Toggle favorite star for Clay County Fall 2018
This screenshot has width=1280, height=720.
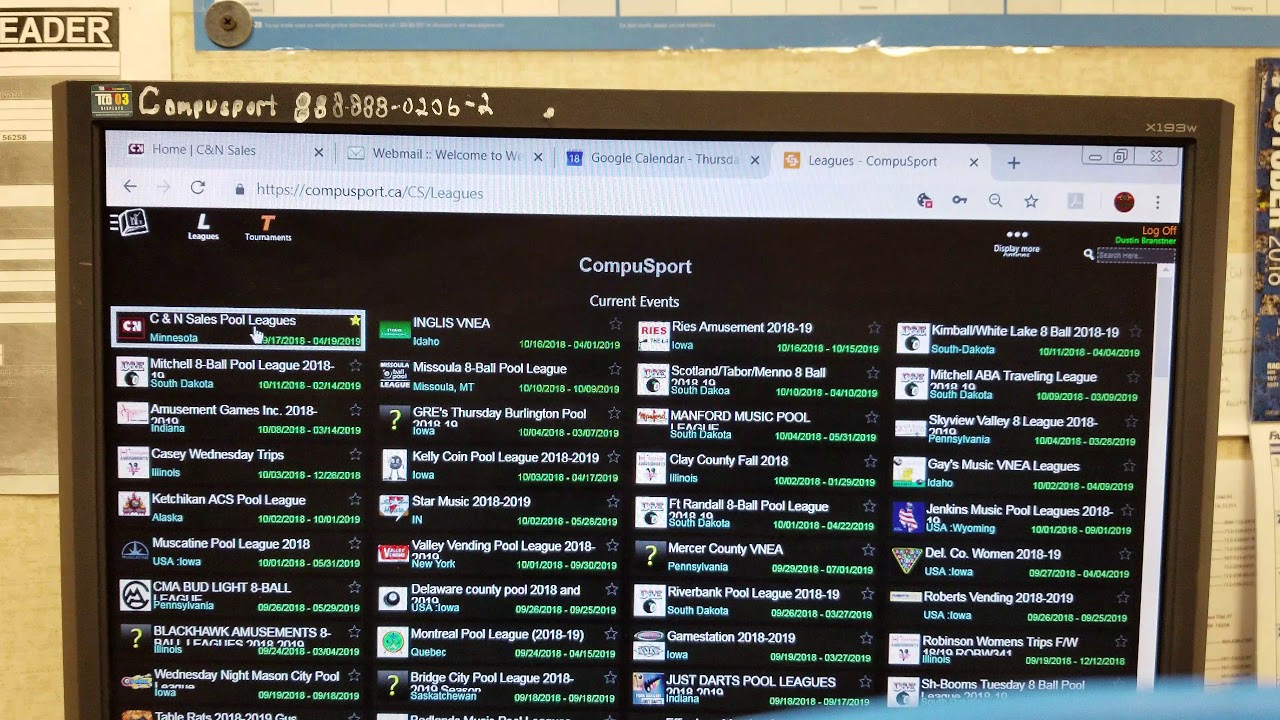point(870,462)
